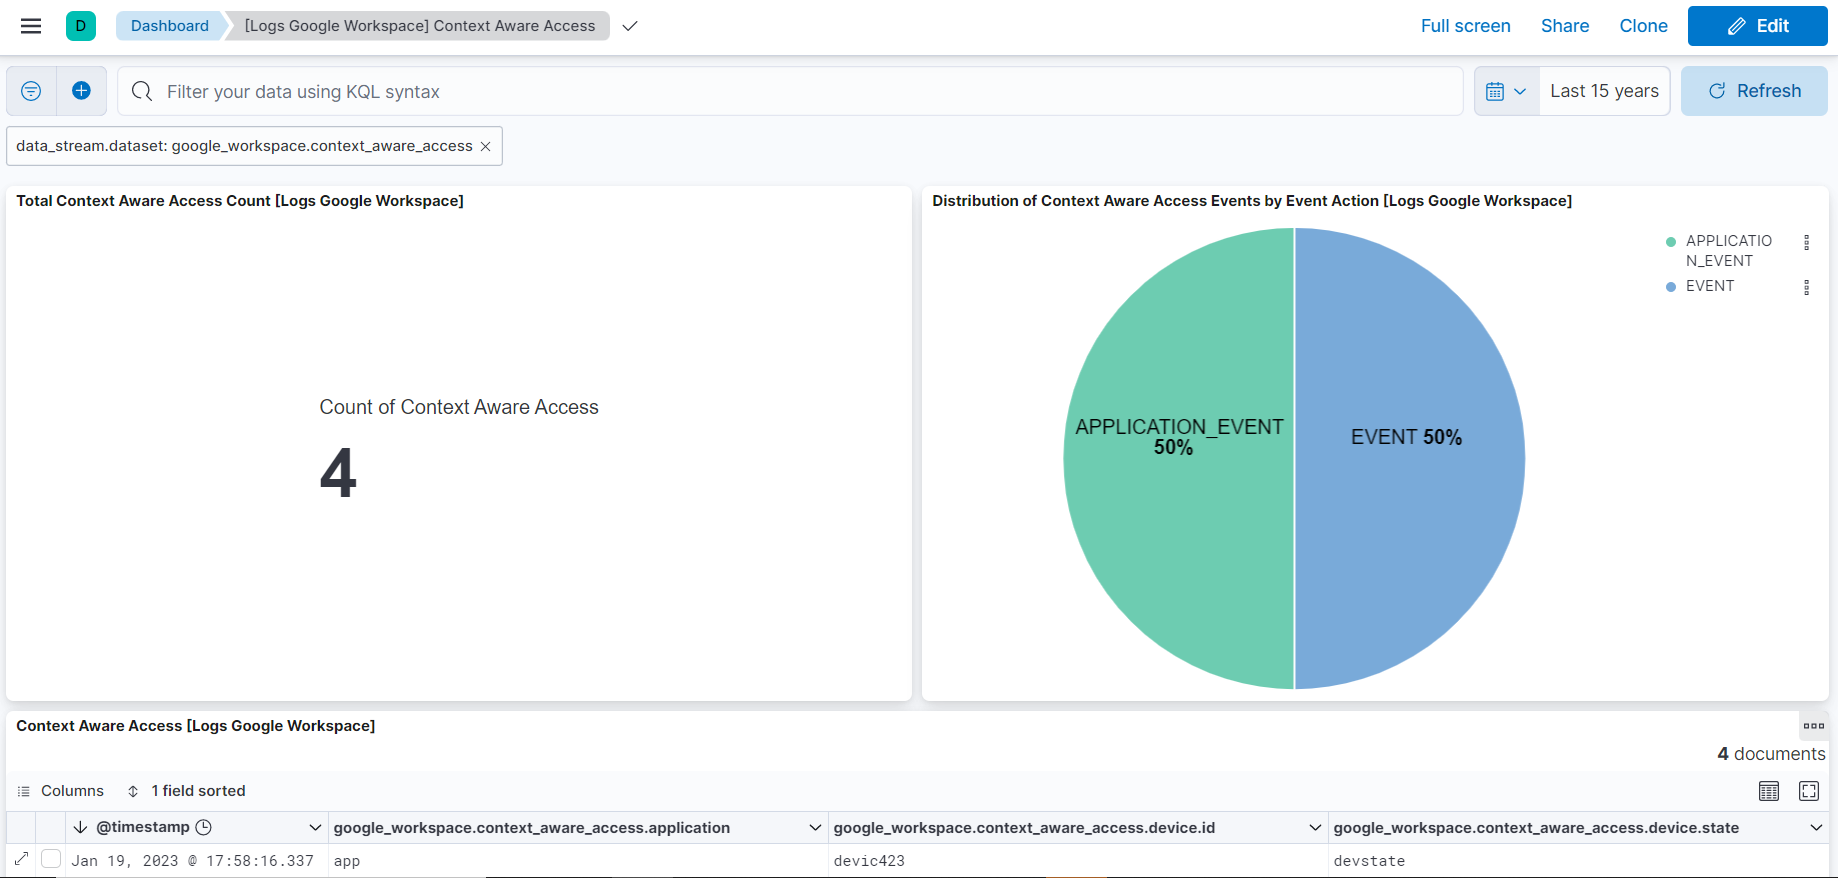The image size is (1838, 878).
Task: Open the date quick menu dropdown
Action: coord(1506,91)
